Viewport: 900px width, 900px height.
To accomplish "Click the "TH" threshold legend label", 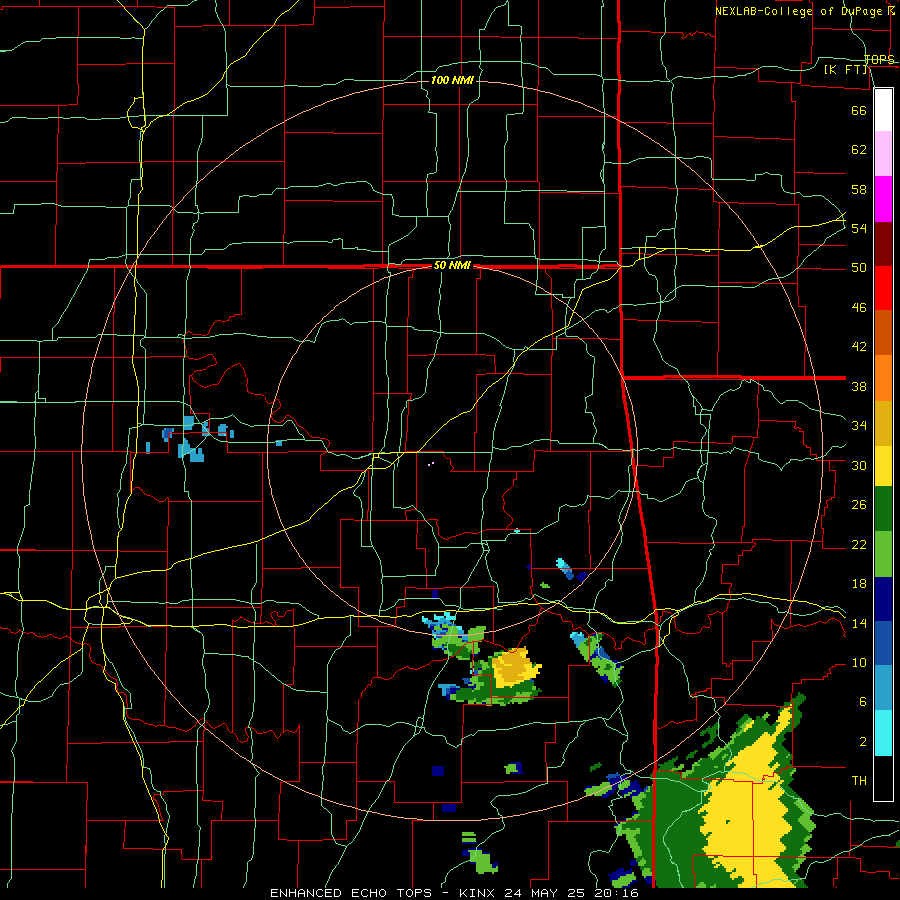I will tap(859, 781).
